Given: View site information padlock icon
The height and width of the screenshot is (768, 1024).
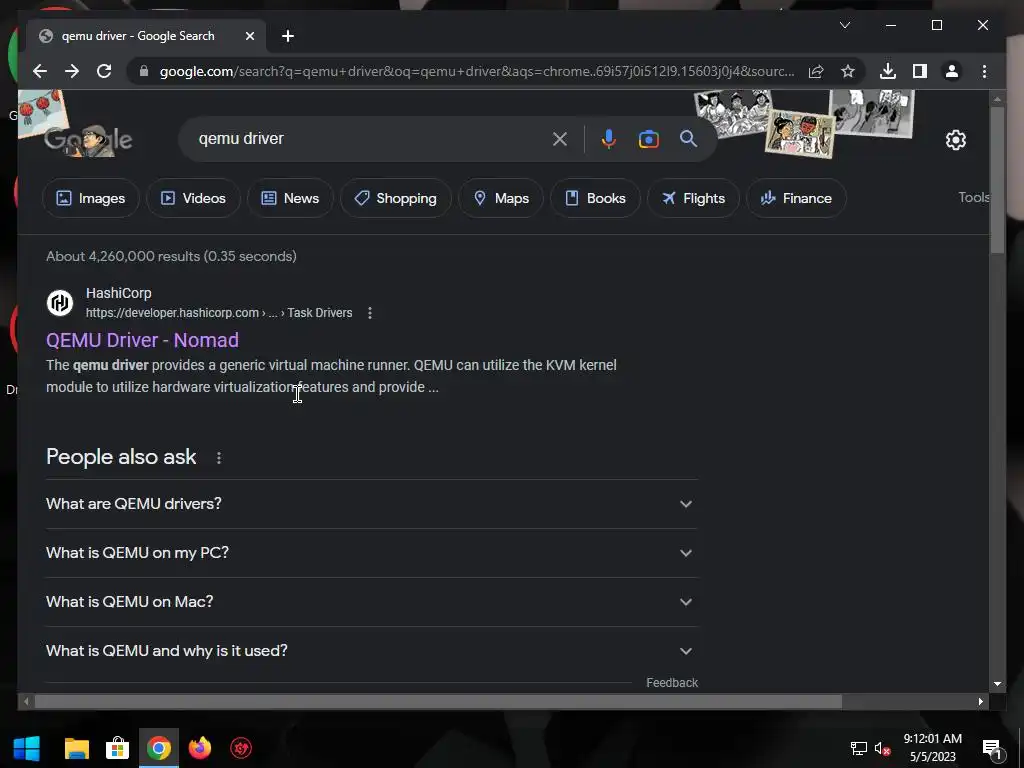Looking at the screenshot, I should [144, 71].
